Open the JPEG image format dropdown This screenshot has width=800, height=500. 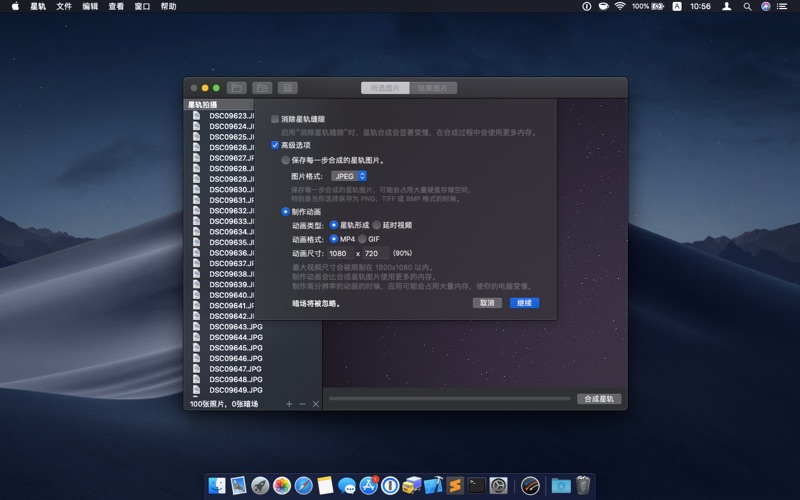(349, 176)
